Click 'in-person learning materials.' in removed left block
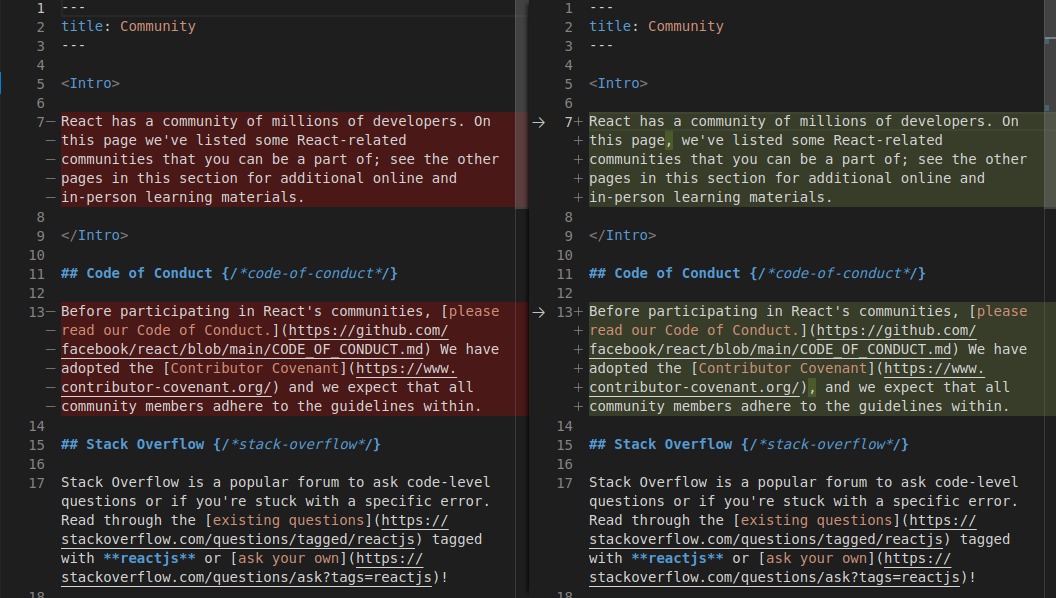The width and height of the screenshot is (1056, 598). click(183, 197)
